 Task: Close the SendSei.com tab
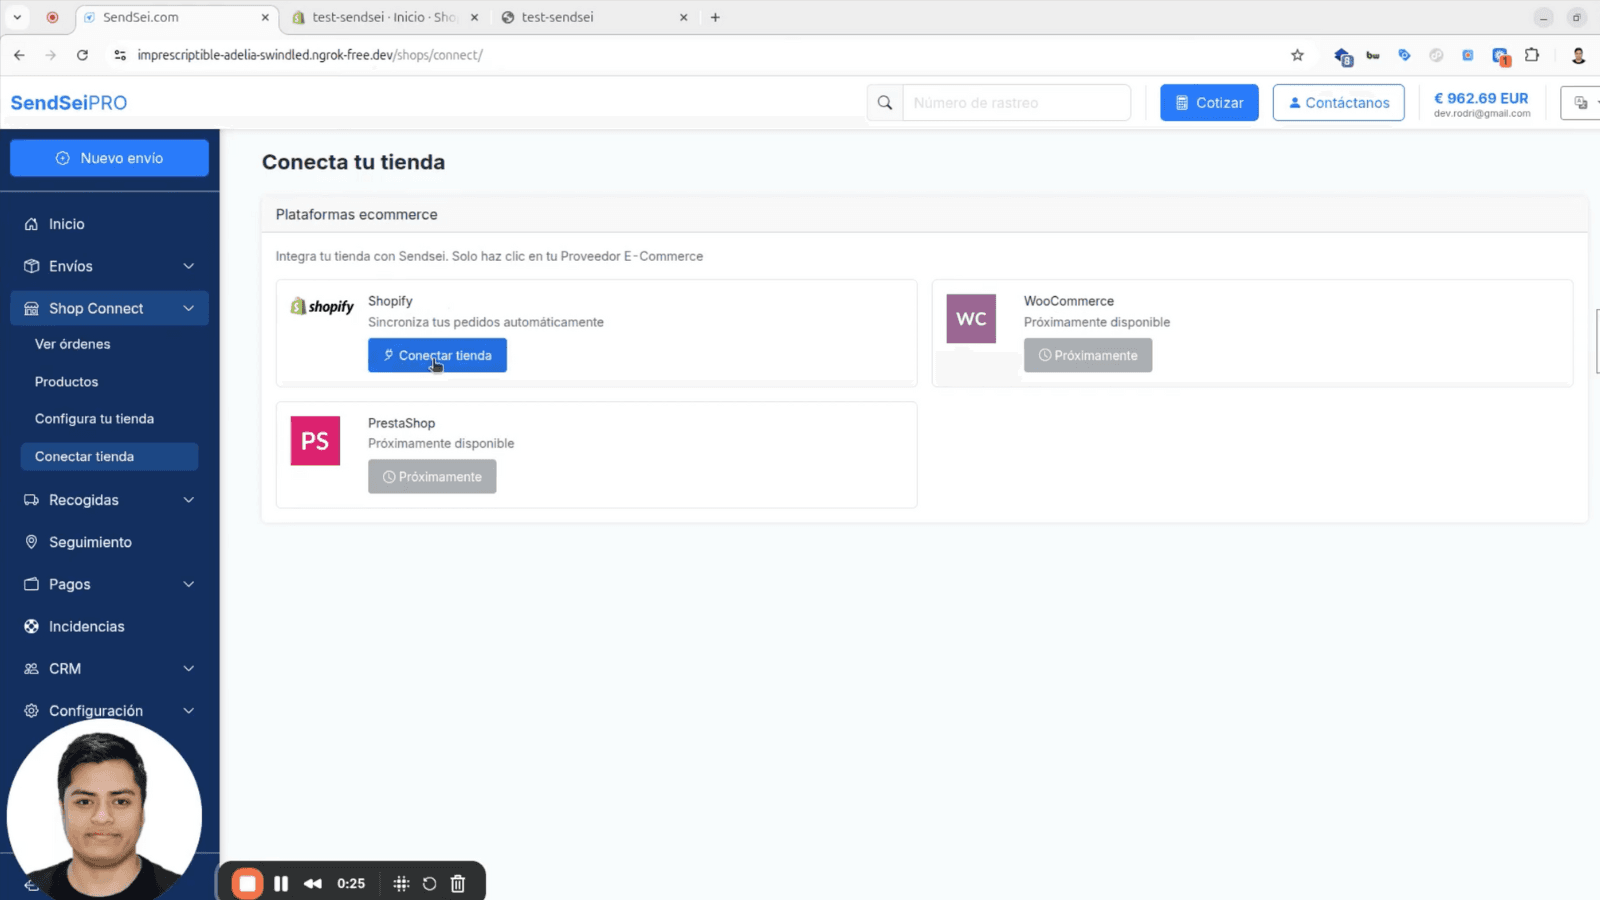coord(265,17)
